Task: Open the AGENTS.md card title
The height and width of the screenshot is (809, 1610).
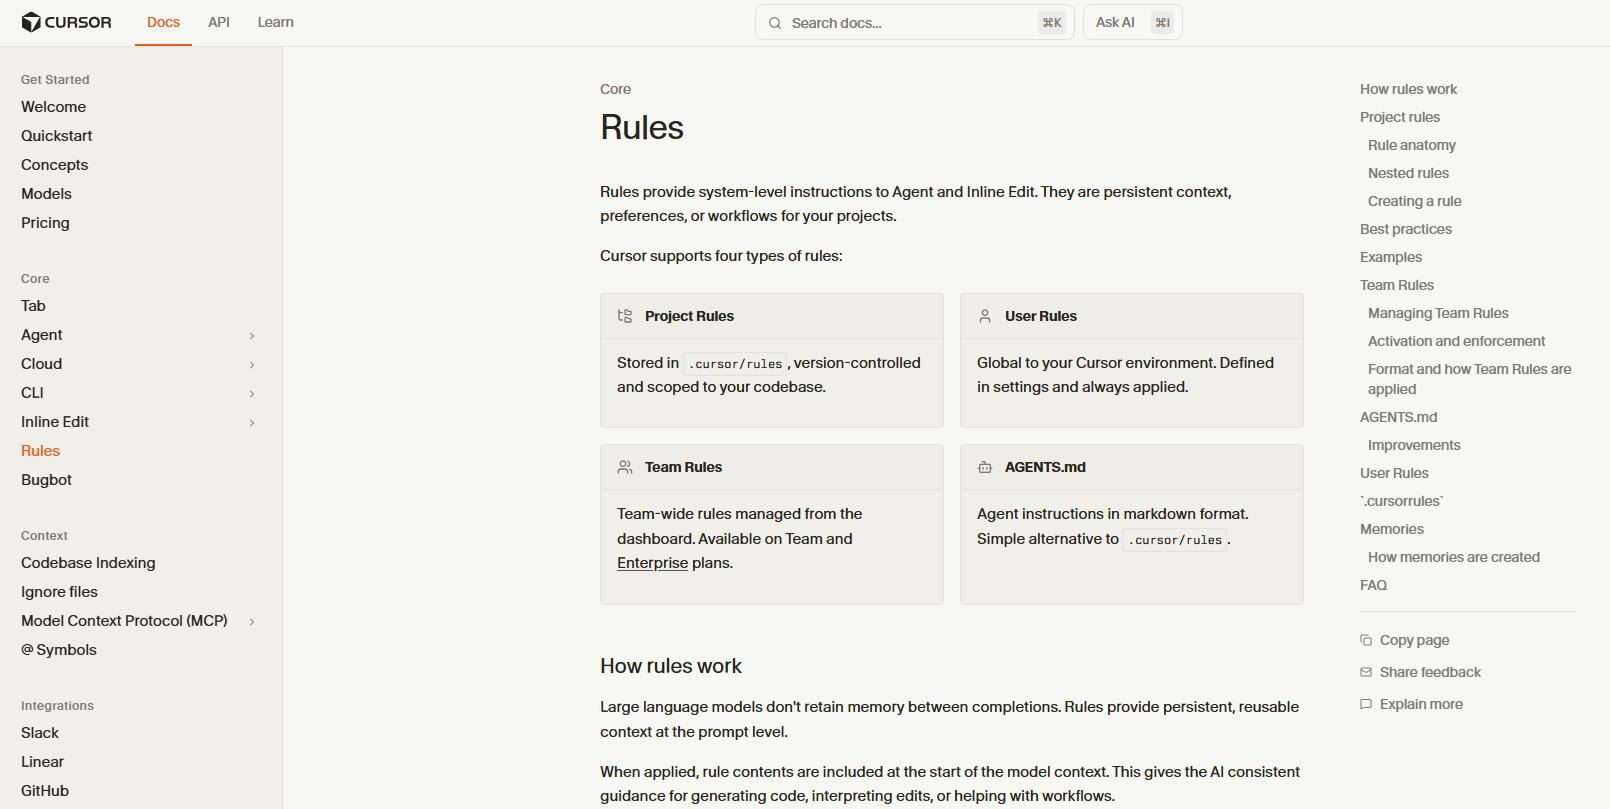Action: (x=1045, y=467)
